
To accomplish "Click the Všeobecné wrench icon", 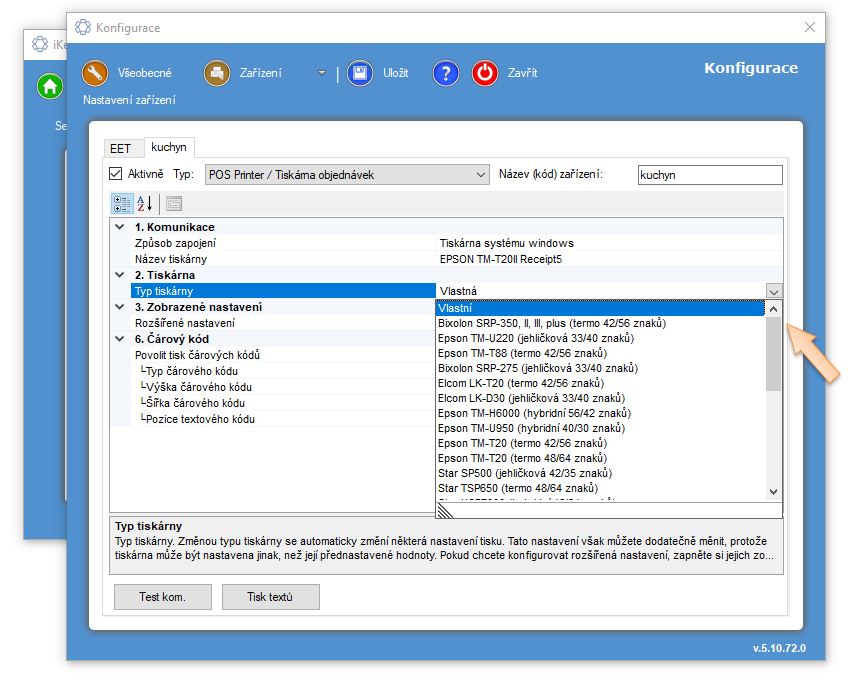I will [x=95, y=73].
